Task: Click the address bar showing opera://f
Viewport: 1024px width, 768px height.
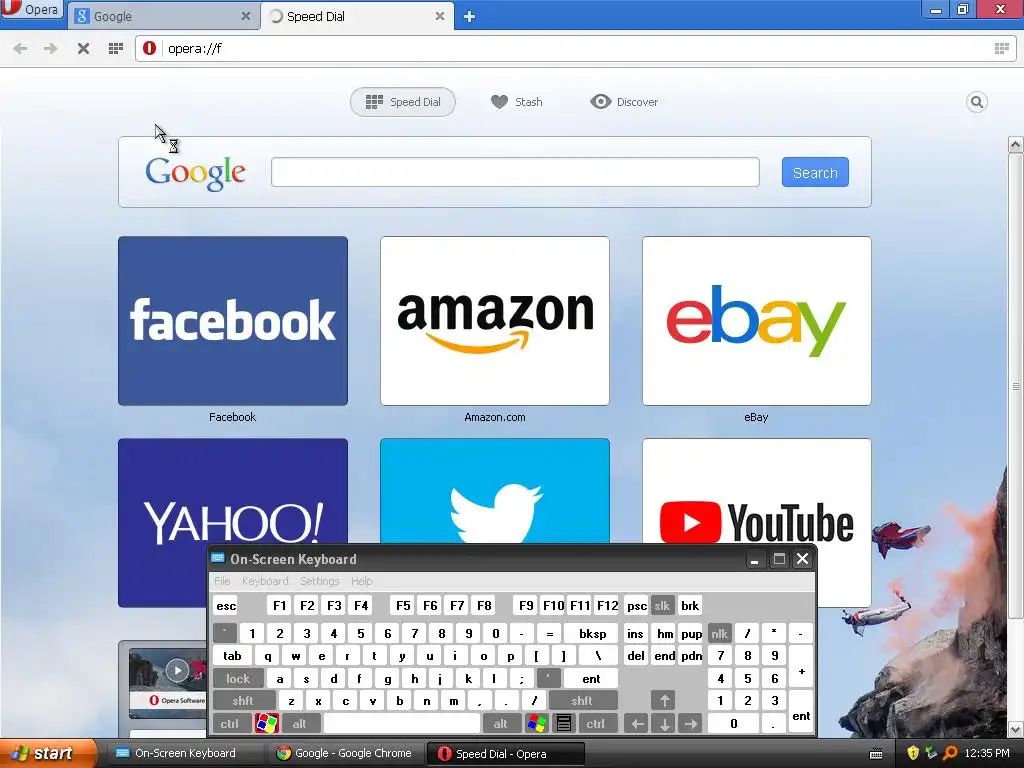Action: (575, 48)
